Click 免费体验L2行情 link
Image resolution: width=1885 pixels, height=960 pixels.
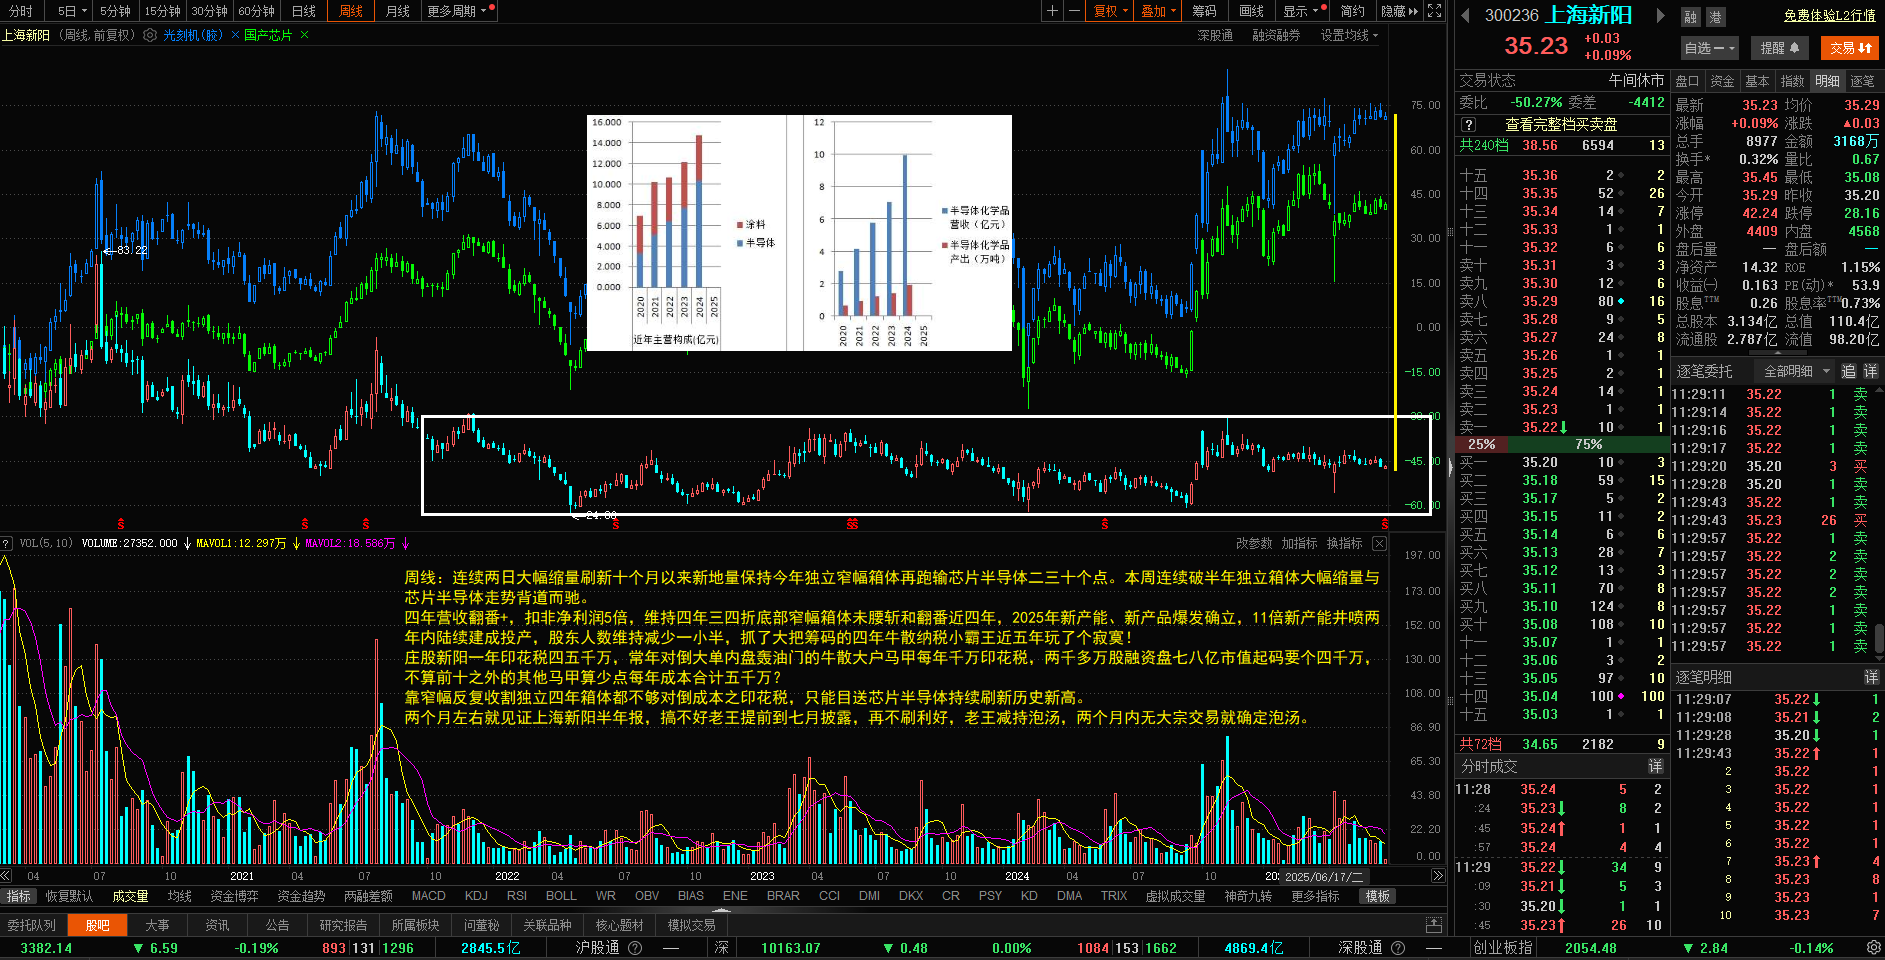point(1830,15)
